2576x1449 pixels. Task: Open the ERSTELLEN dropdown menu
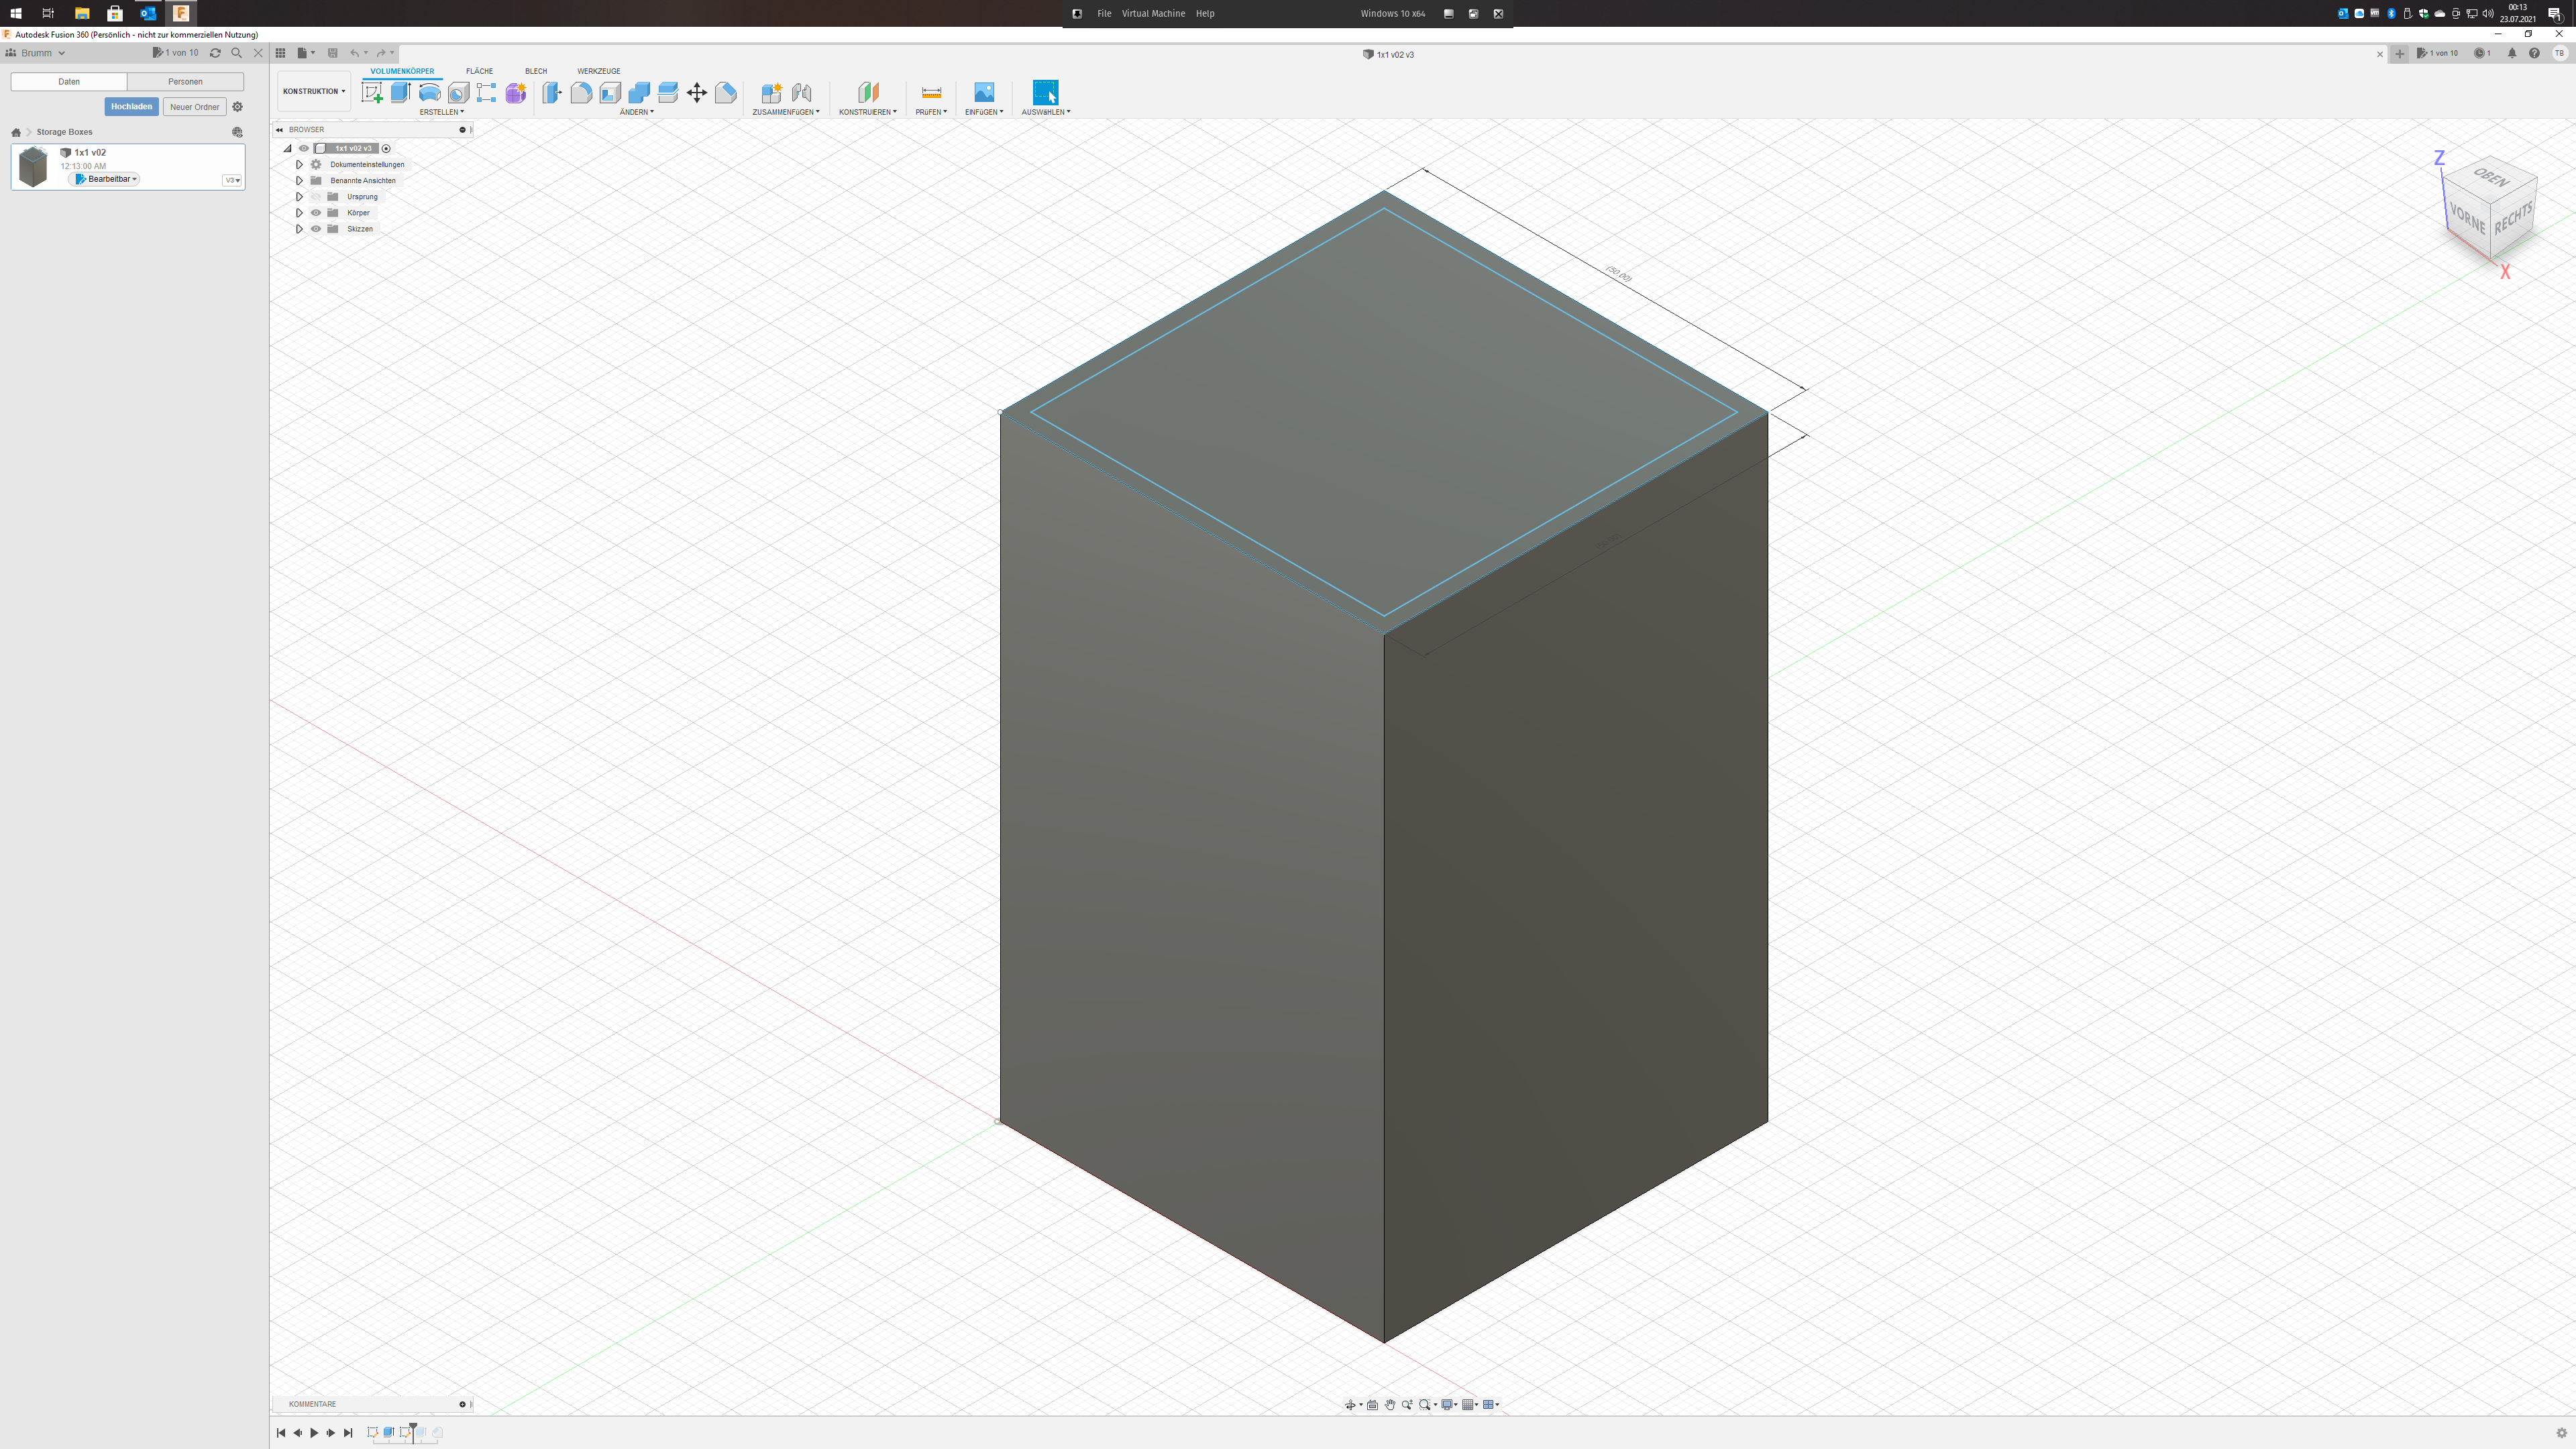441,112
